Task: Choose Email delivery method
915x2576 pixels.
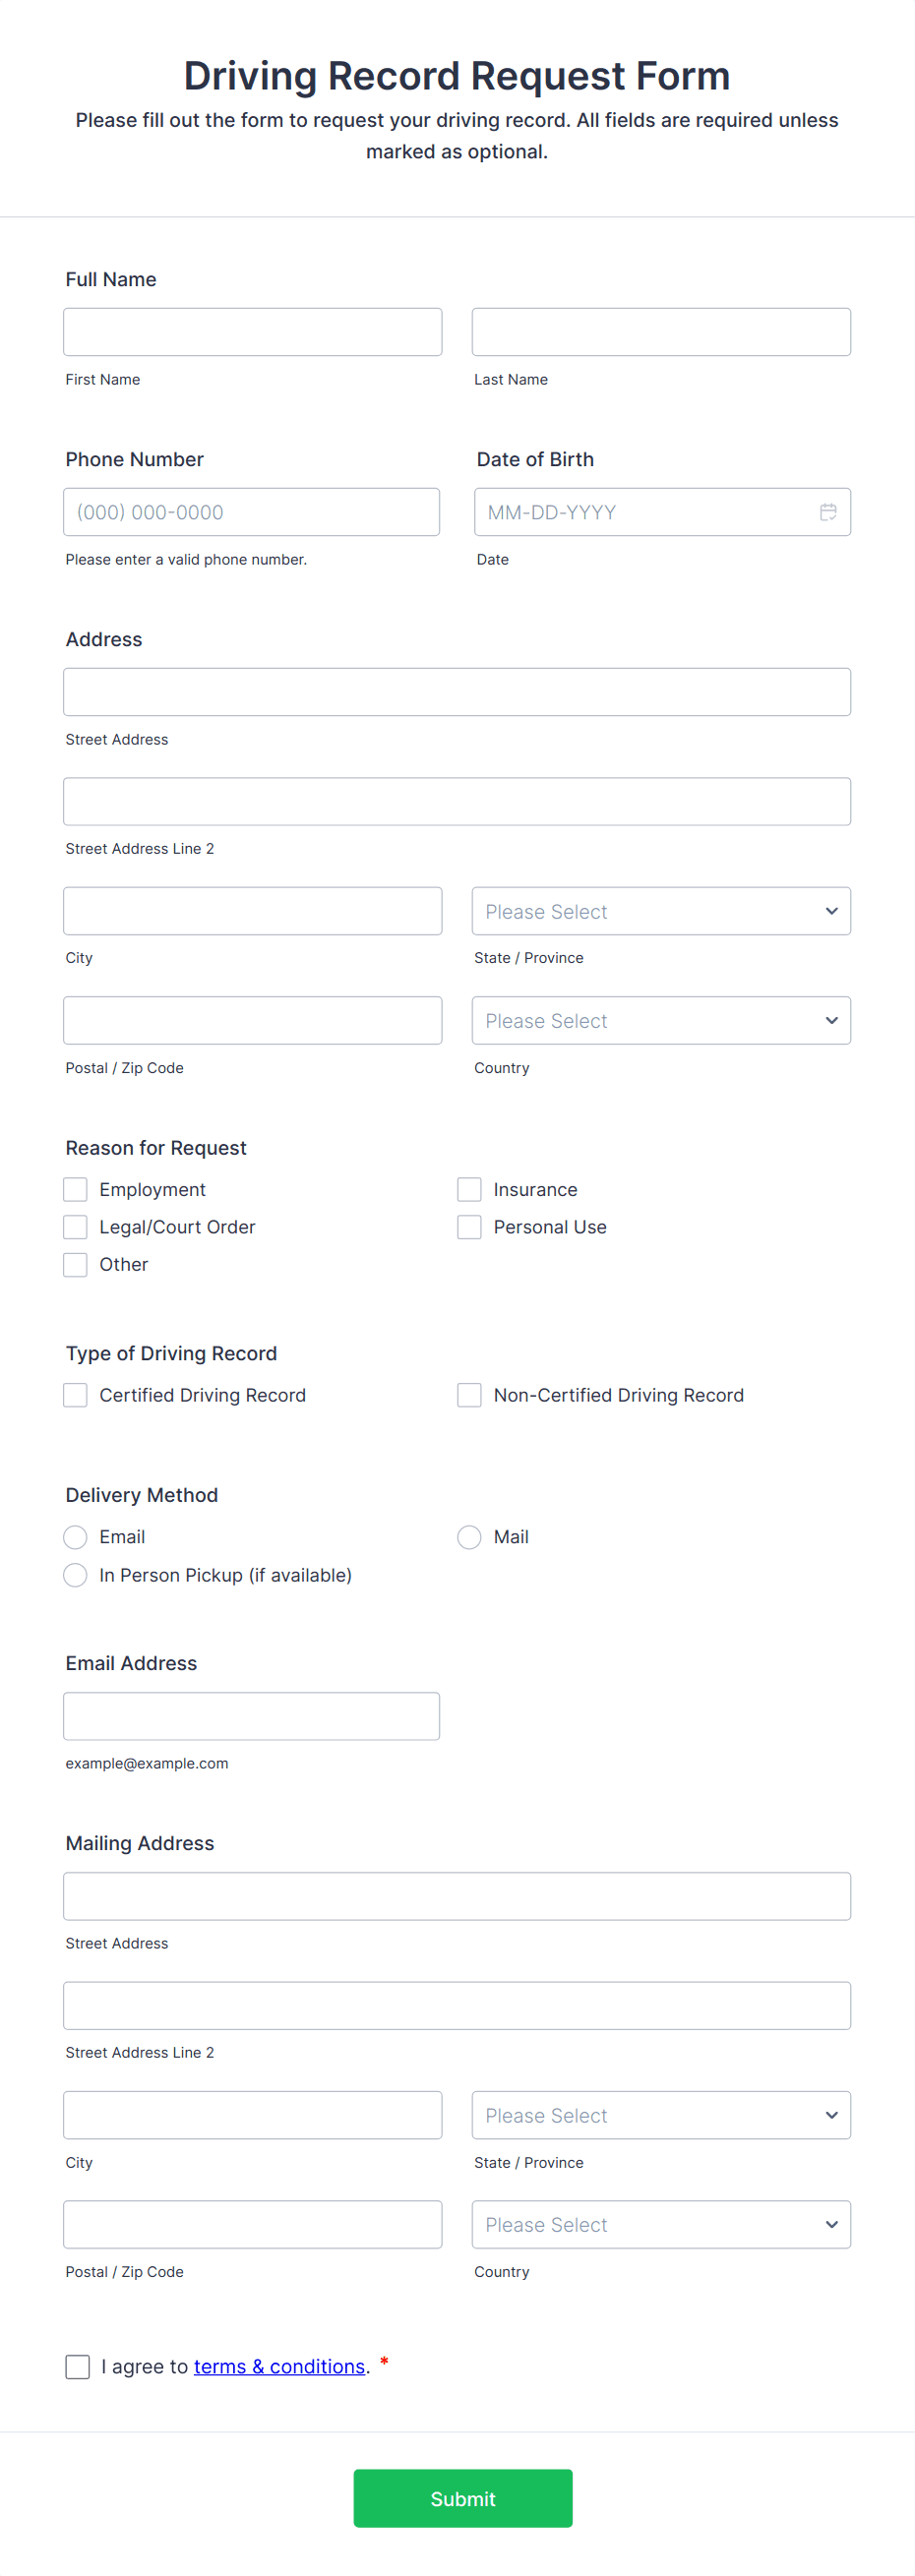Action: pos(76,1537)
